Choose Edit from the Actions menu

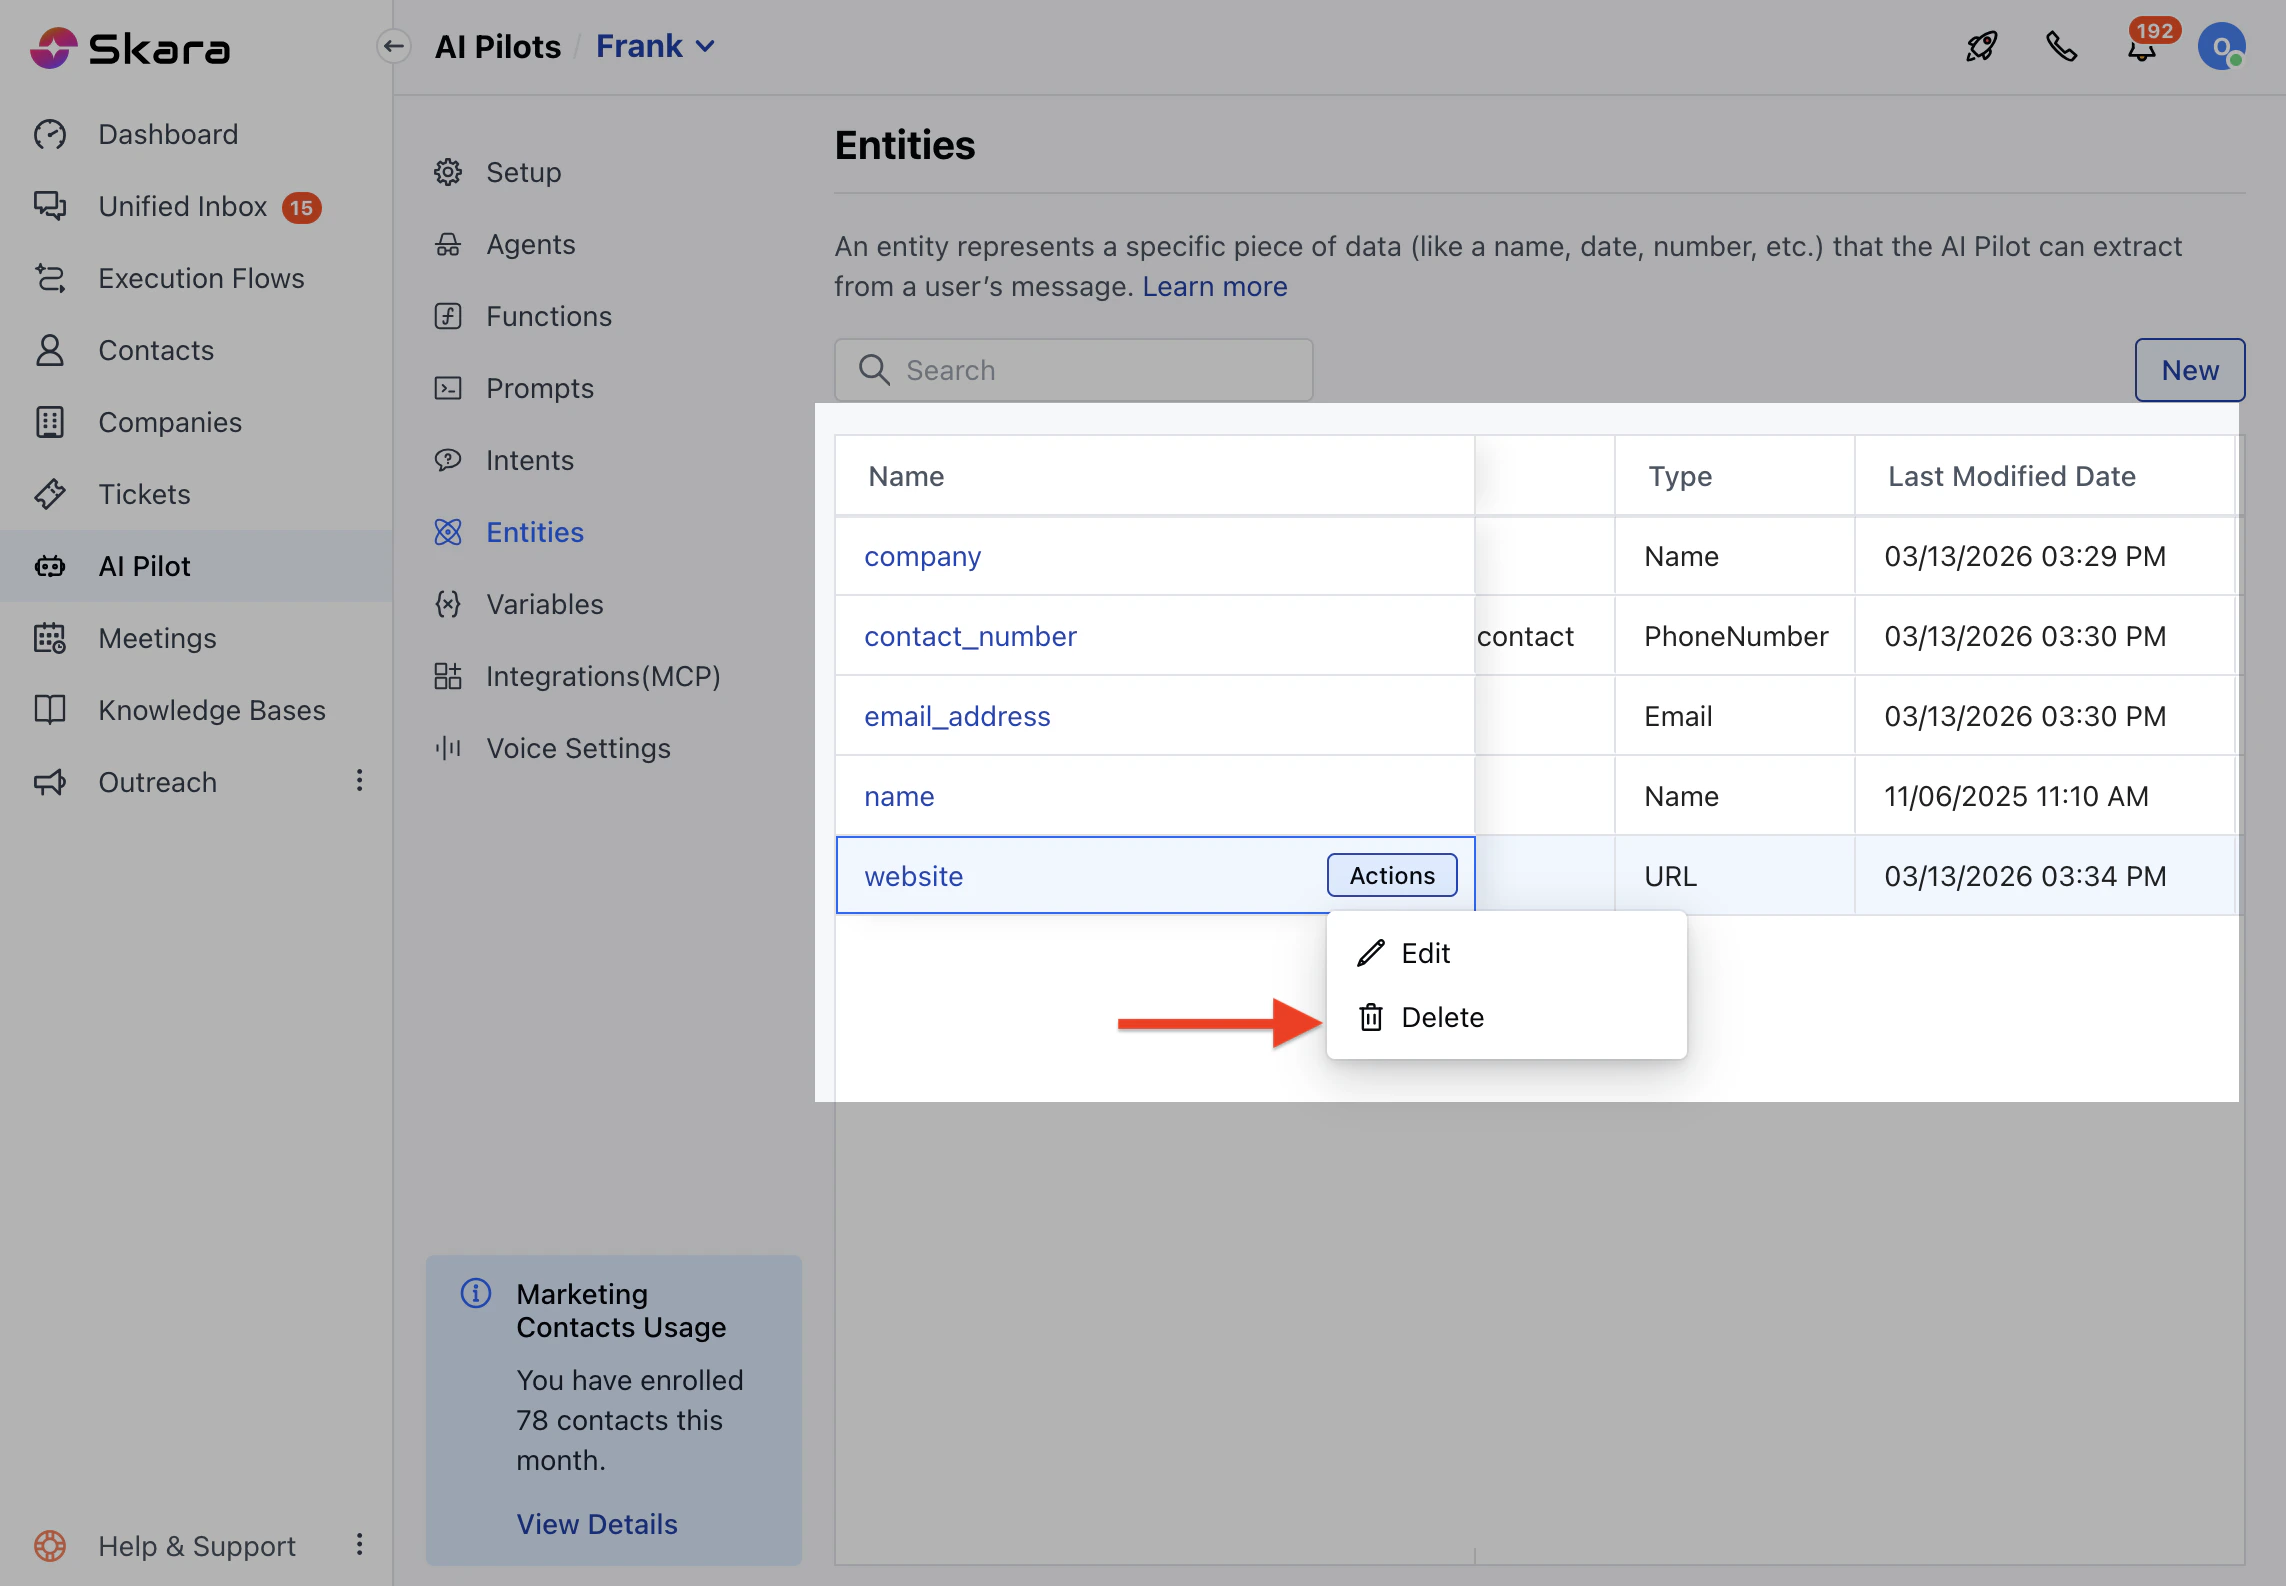1425,953
